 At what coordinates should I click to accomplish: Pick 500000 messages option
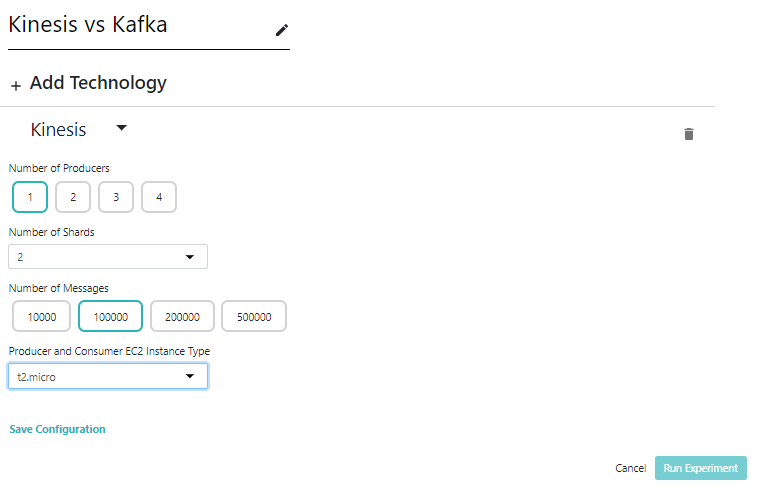pos(254,316)
